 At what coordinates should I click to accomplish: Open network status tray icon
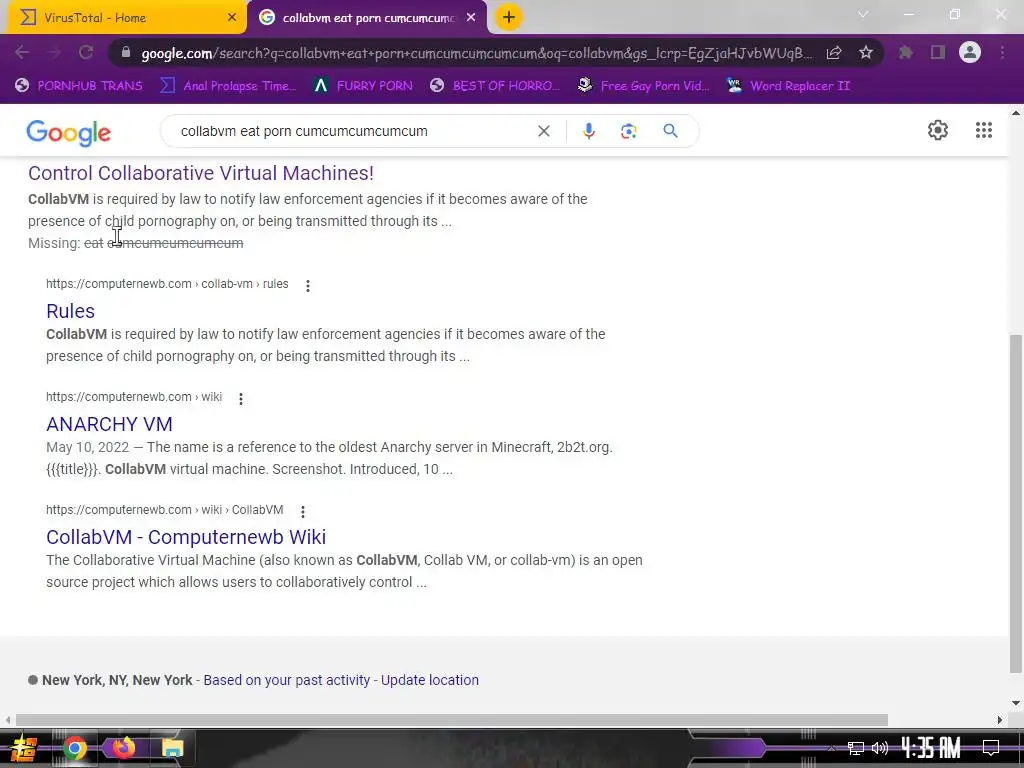(x=856, y=748)
